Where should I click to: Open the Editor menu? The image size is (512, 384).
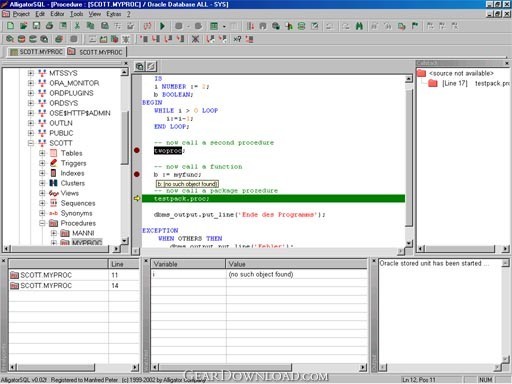(x=57, y=14)
